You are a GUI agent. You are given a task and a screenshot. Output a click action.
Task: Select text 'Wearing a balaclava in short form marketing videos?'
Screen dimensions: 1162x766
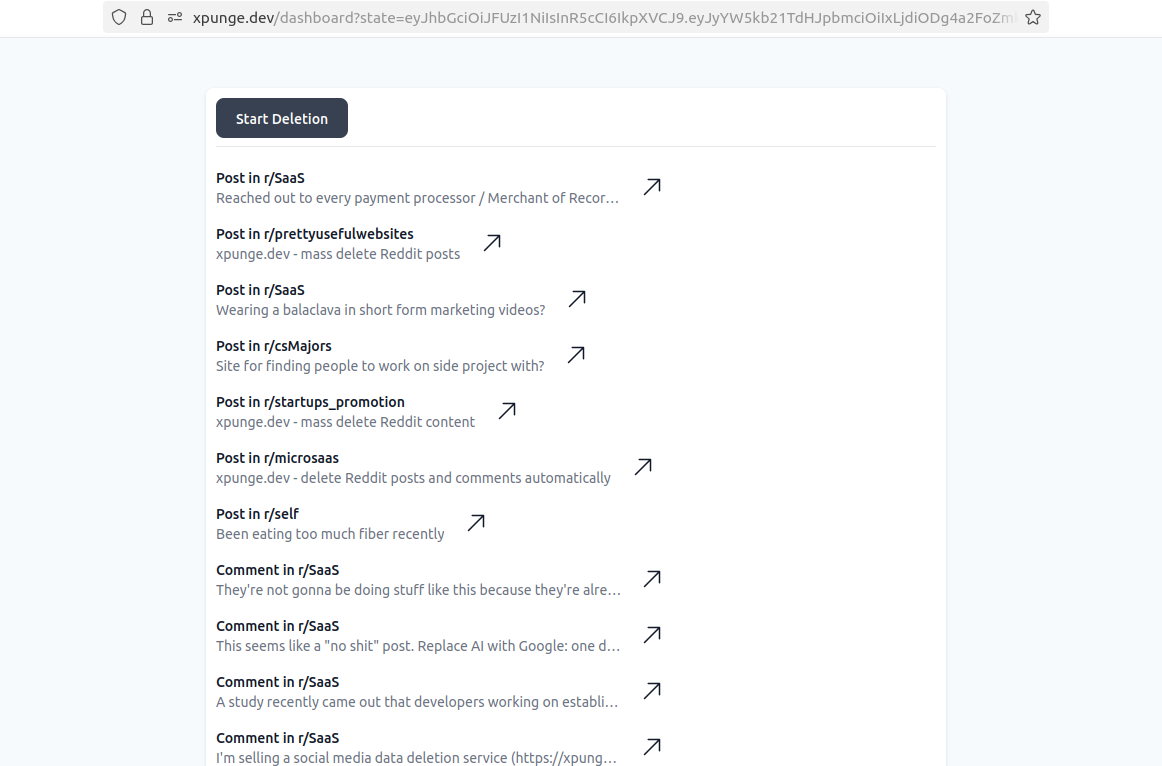coord(380,310)
